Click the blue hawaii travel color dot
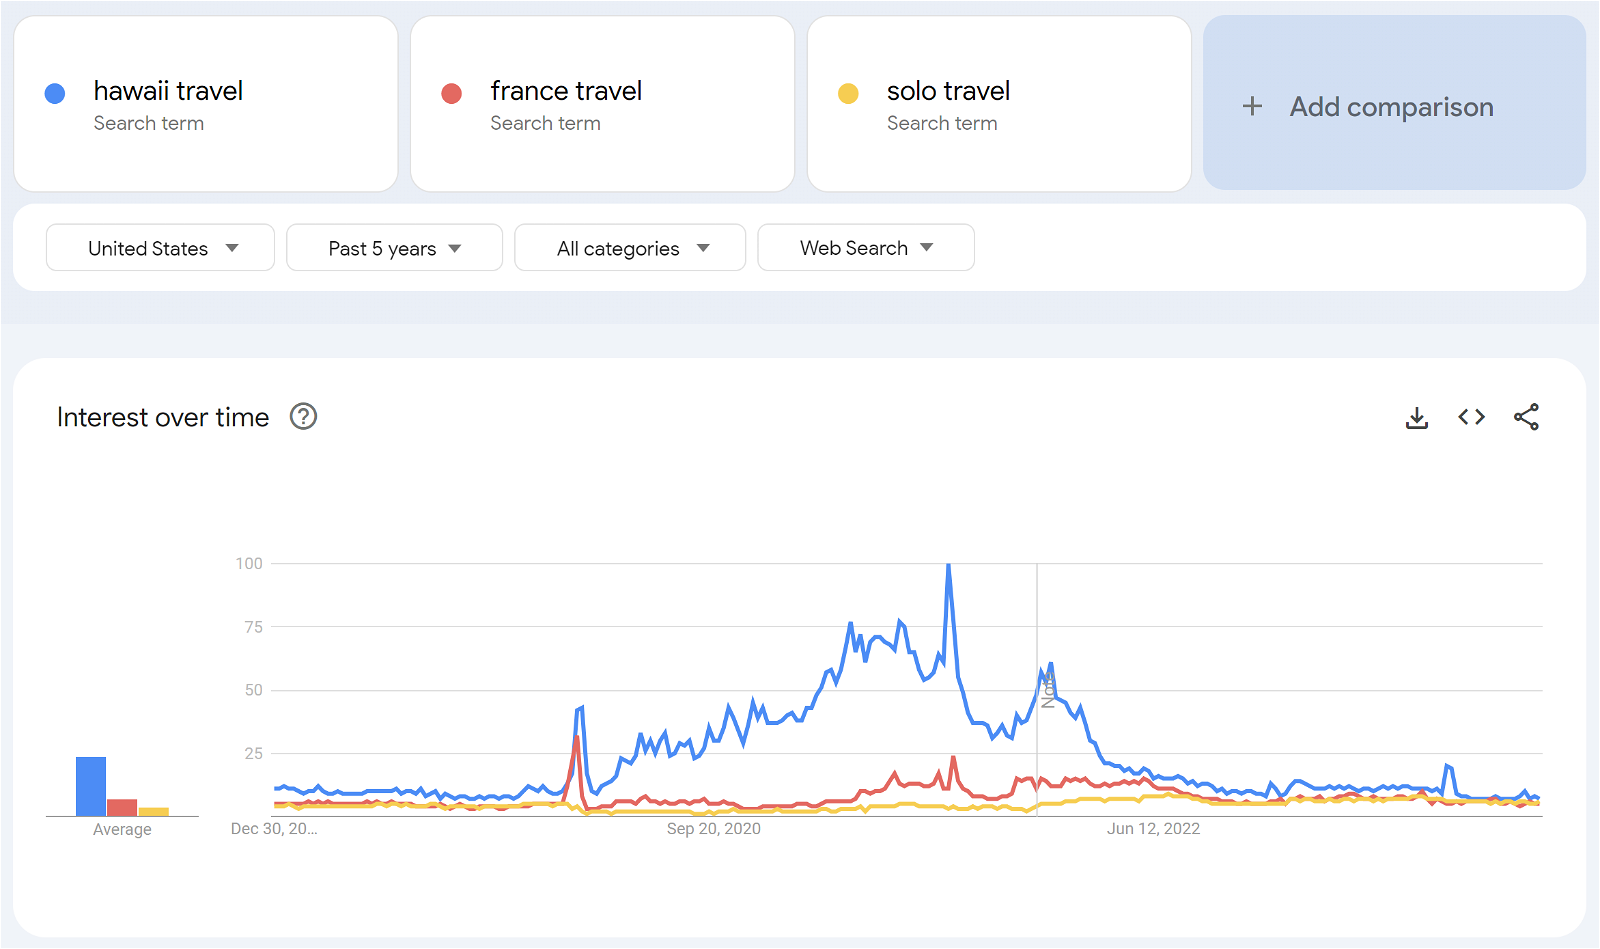The height and width of the screenshot is (949, 1600). 55,94
